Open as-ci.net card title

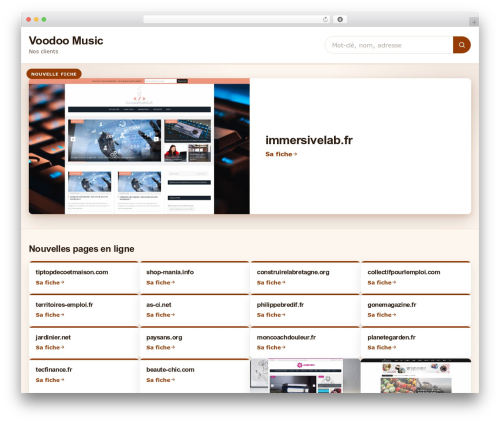point(159,305)
